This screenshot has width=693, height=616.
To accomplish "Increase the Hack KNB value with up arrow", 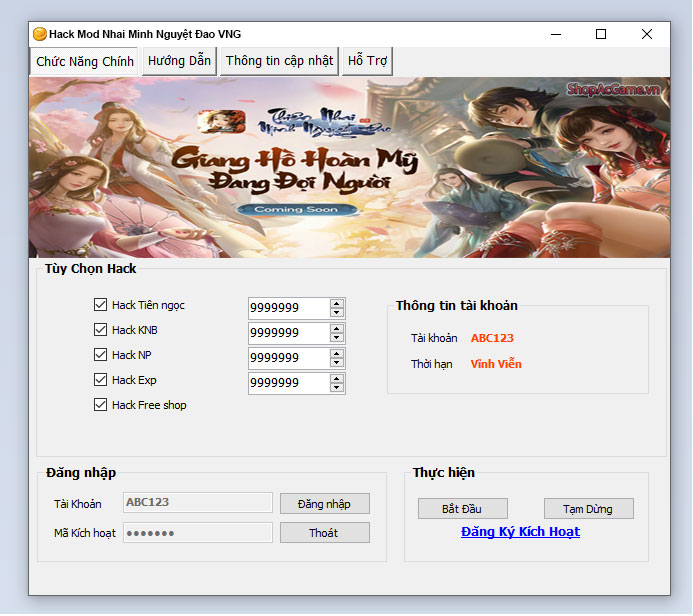I will coord(337,328).
